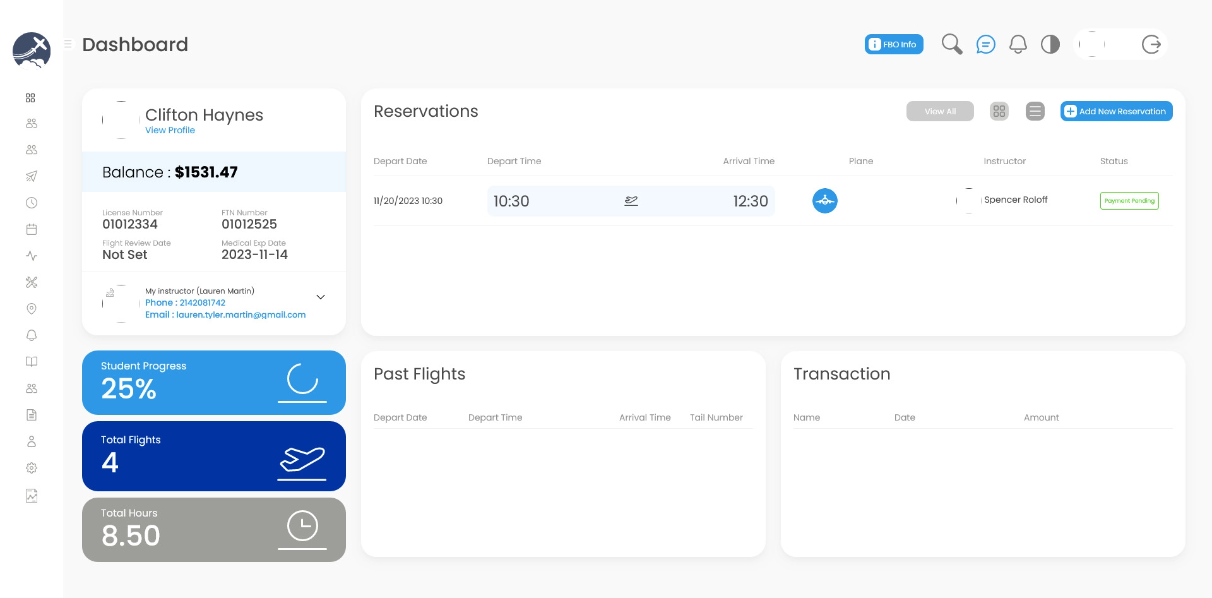Collapse the sidebar using the hamburger icon
Image resolution: width=1212 pixels, height=598 pixels.
[67, 44]
